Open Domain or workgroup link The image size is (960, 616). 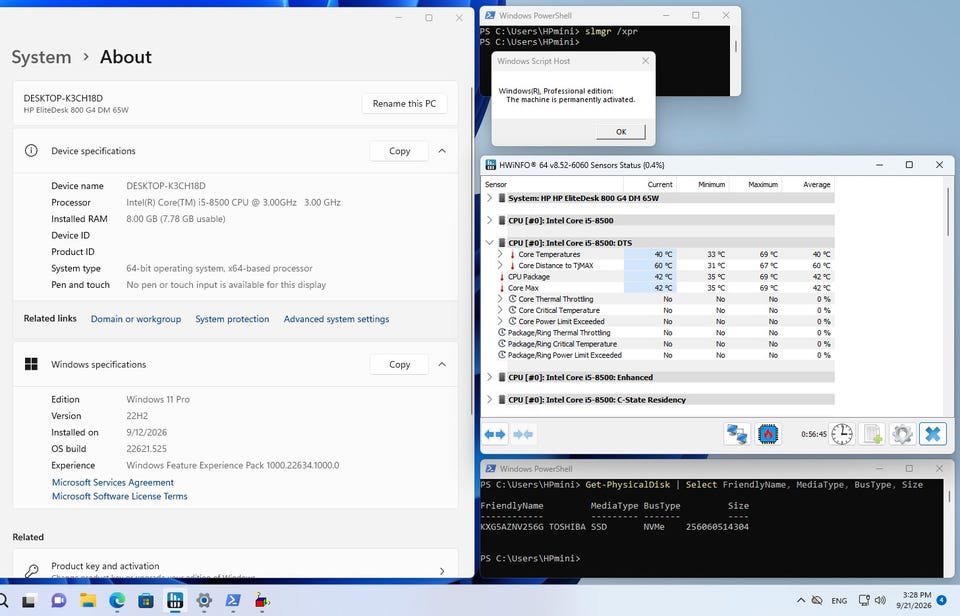136,319
